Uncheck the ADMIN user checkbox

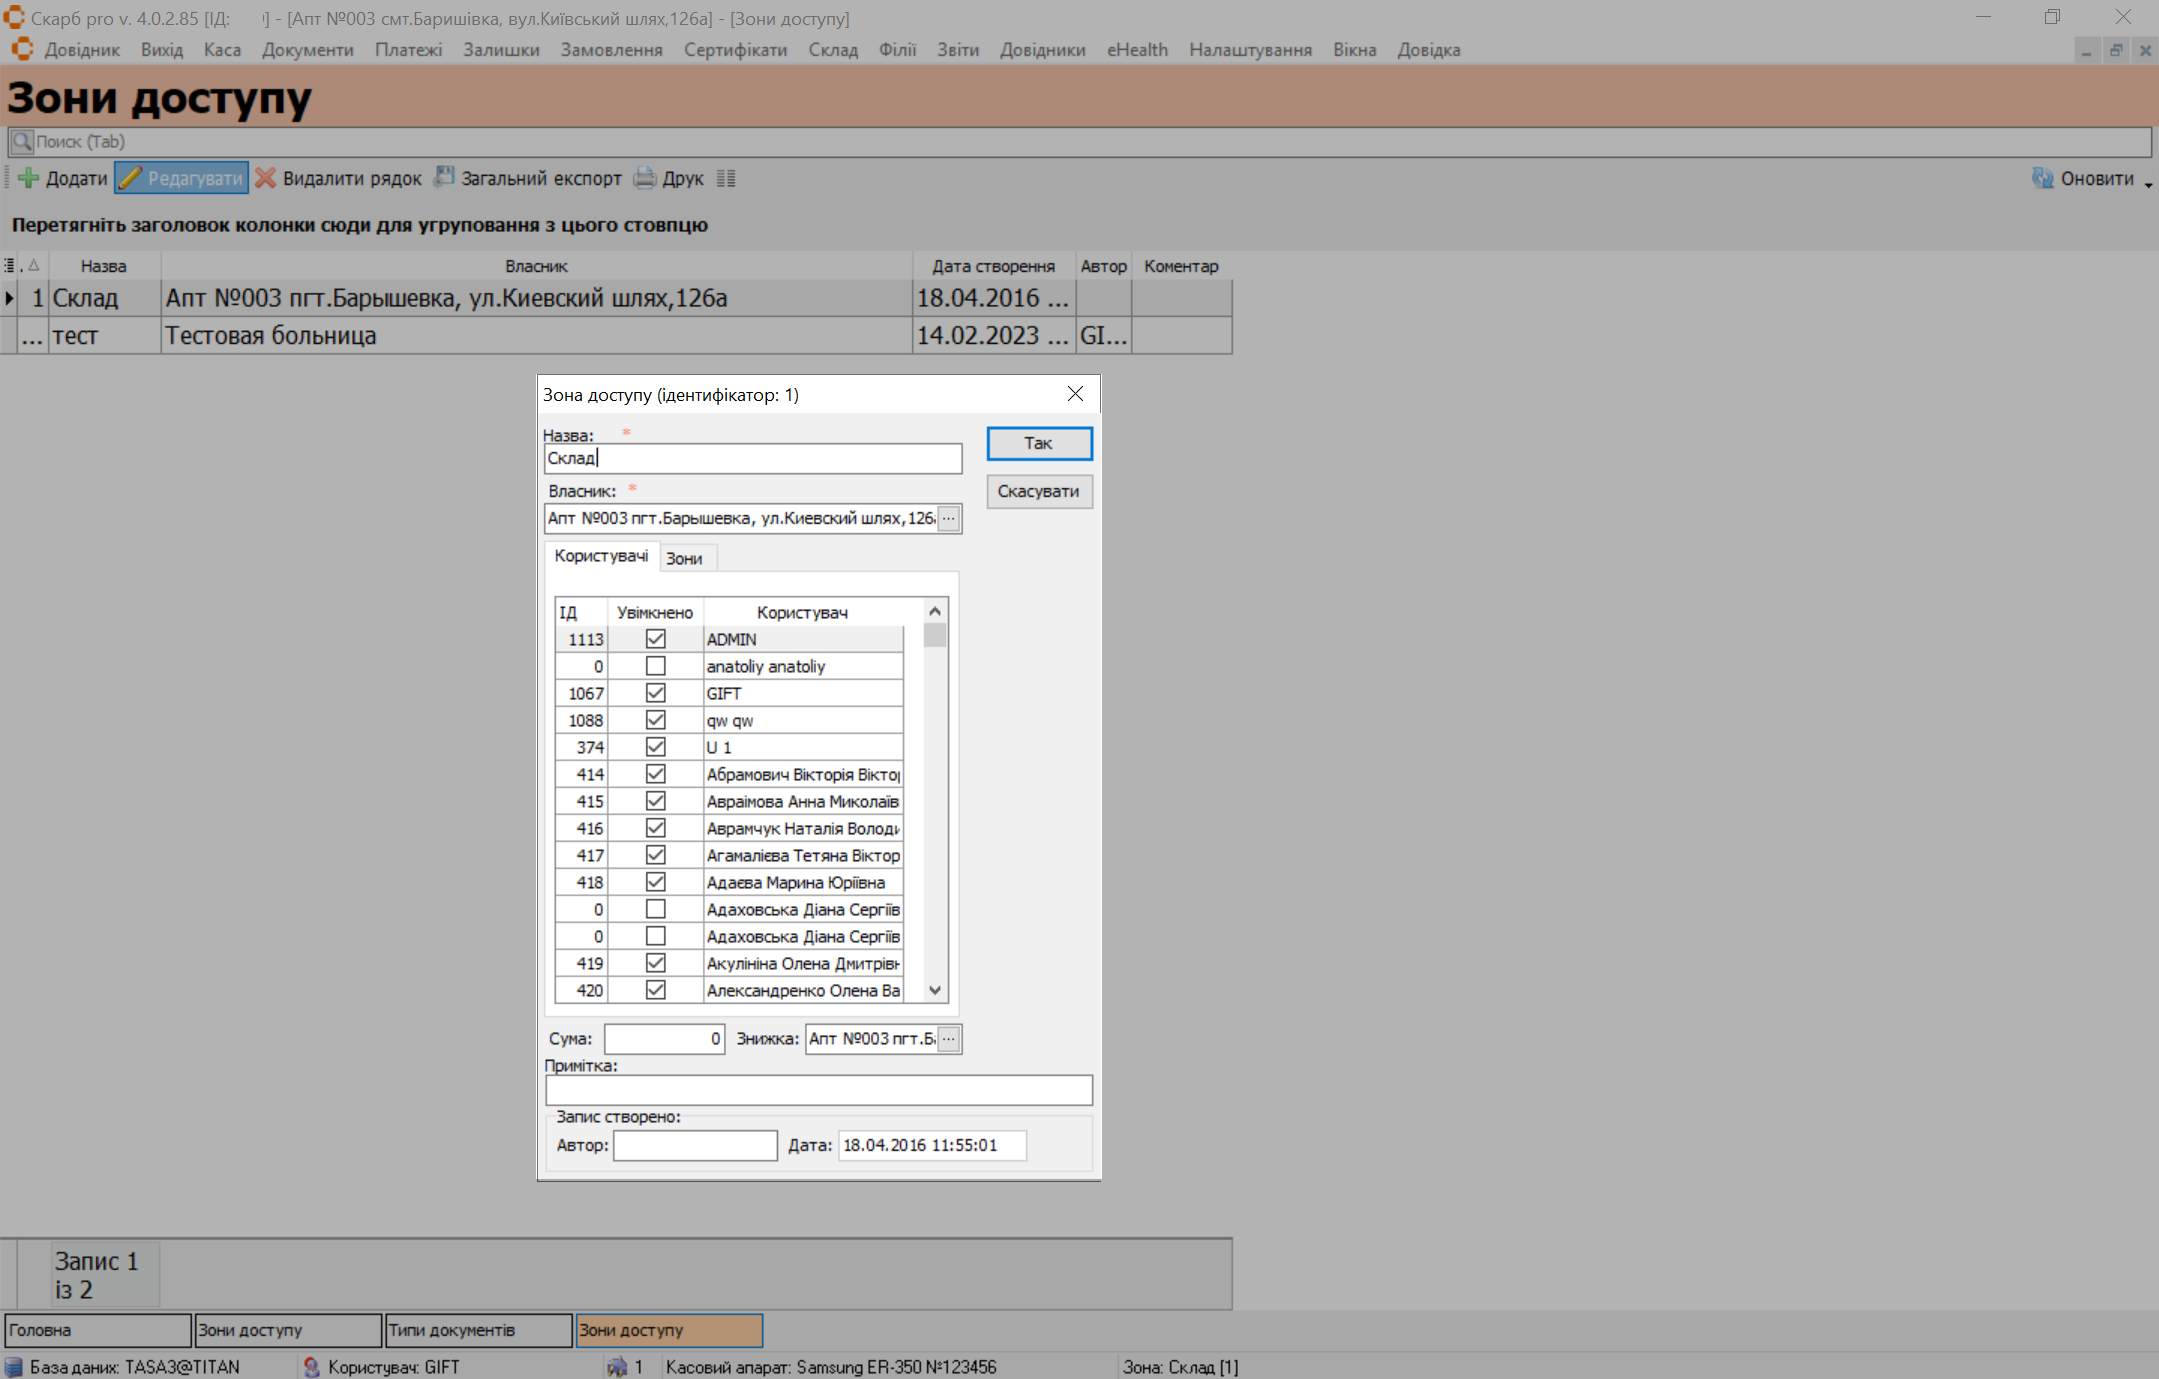click(655, 639)
